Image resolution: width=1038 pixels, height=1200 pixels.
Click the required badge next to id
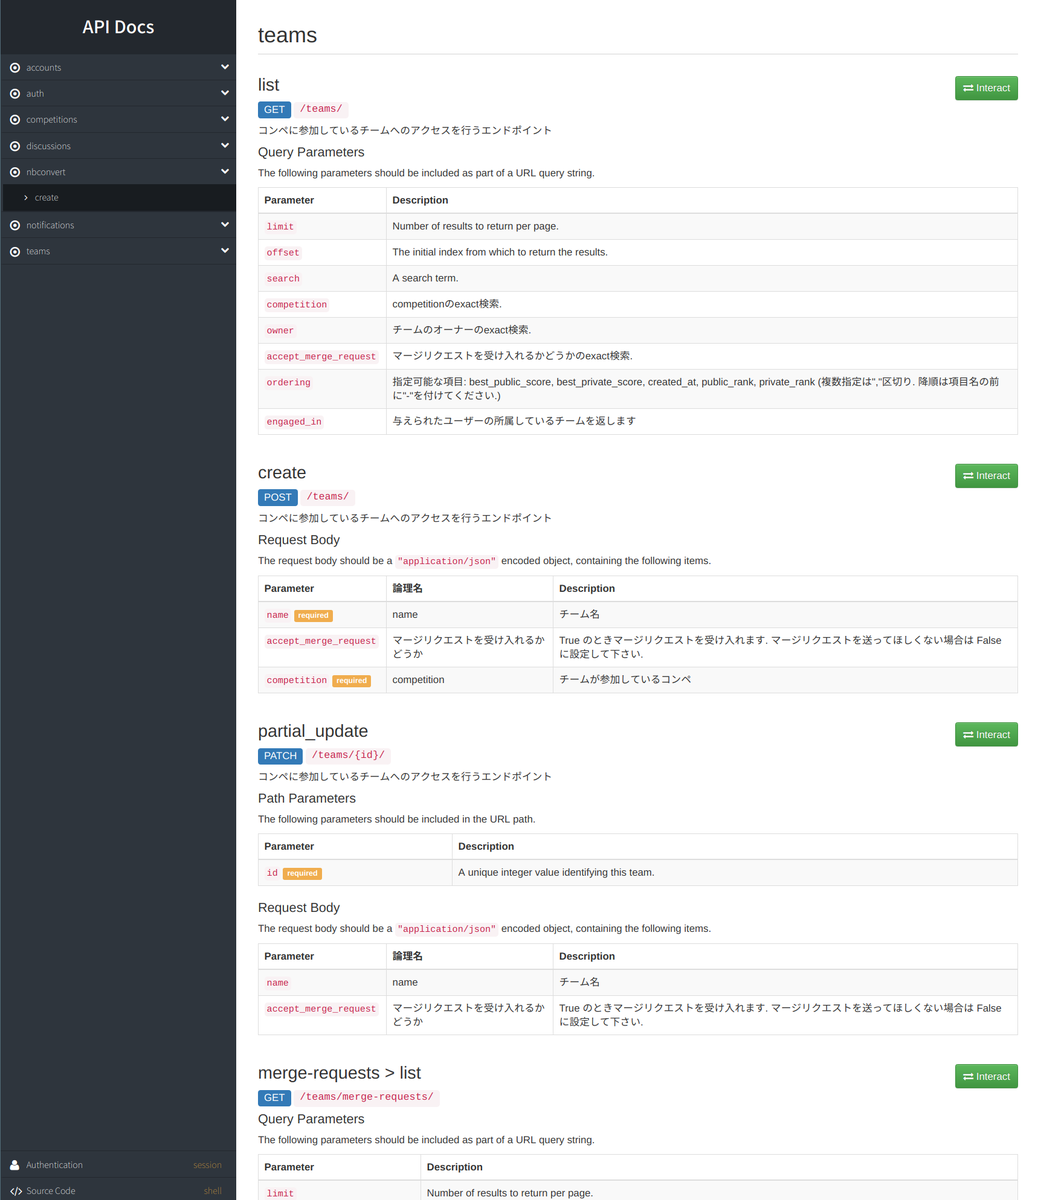click(302, 873)
